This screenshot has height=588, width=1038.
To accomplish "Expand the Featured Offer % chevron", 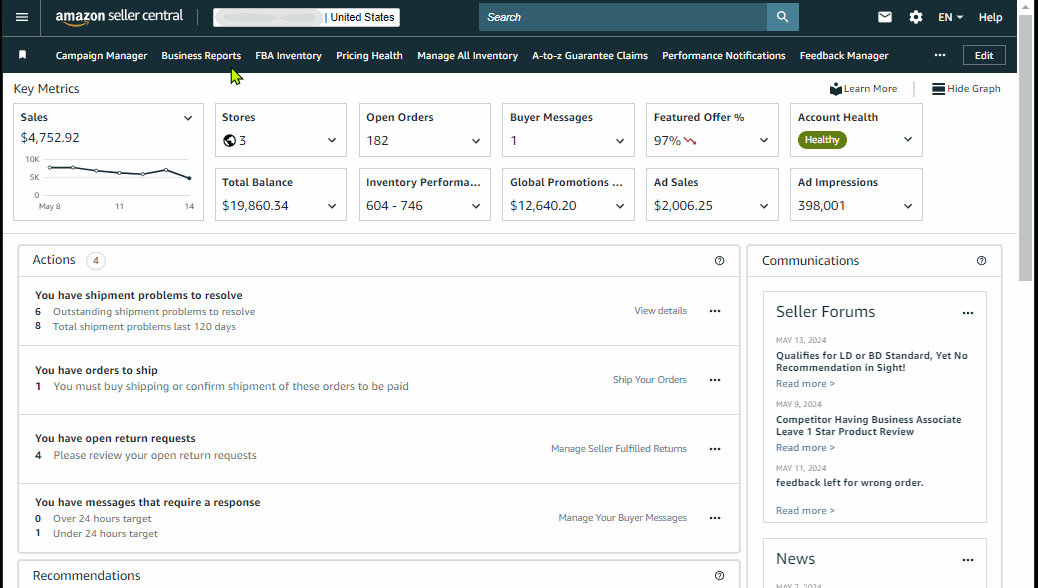I will (x=764, y=140).
